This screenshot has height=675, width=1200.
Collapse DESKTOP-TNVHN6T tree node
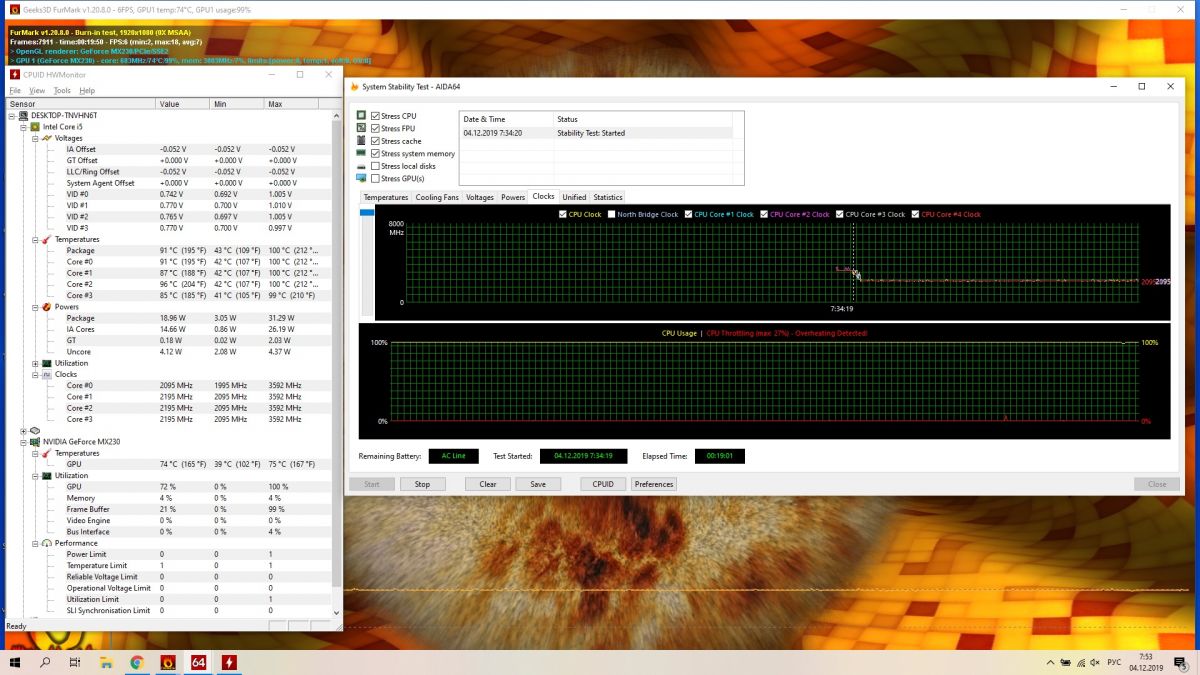pyautogui.click(x=12, y=115)
